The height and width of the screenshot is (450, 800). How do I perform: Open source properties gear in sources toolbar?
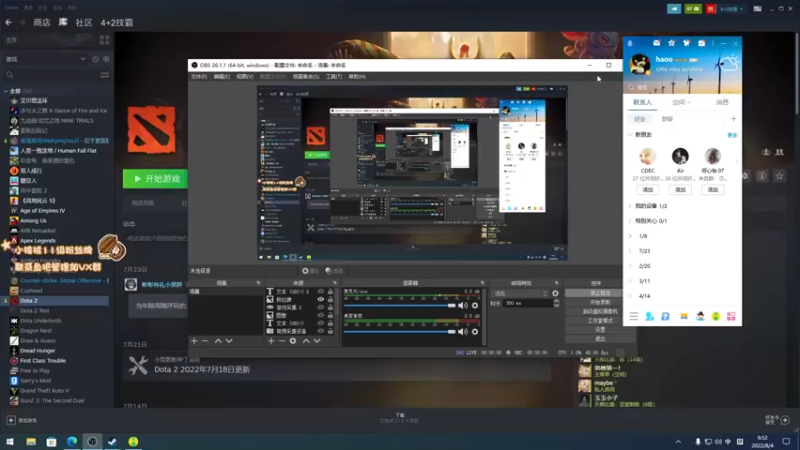(x=293, y=341)
